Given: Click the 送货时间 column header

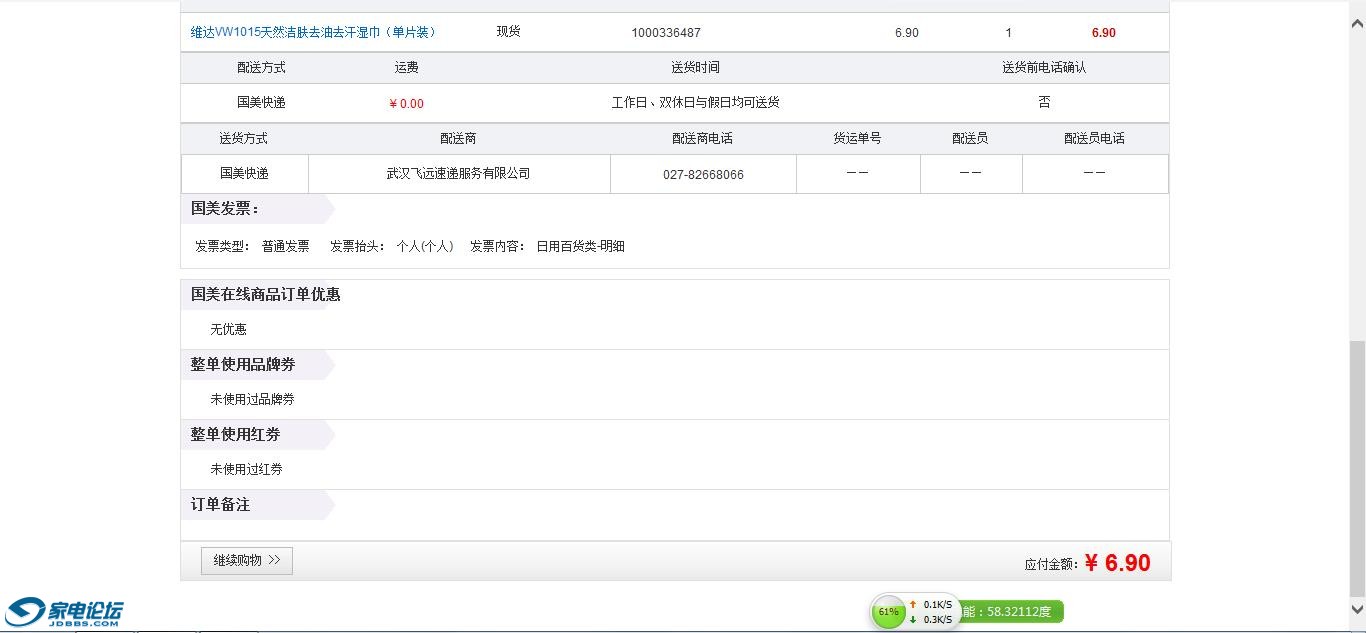Looking at the screenshot, I should click(x=695, y=68).
